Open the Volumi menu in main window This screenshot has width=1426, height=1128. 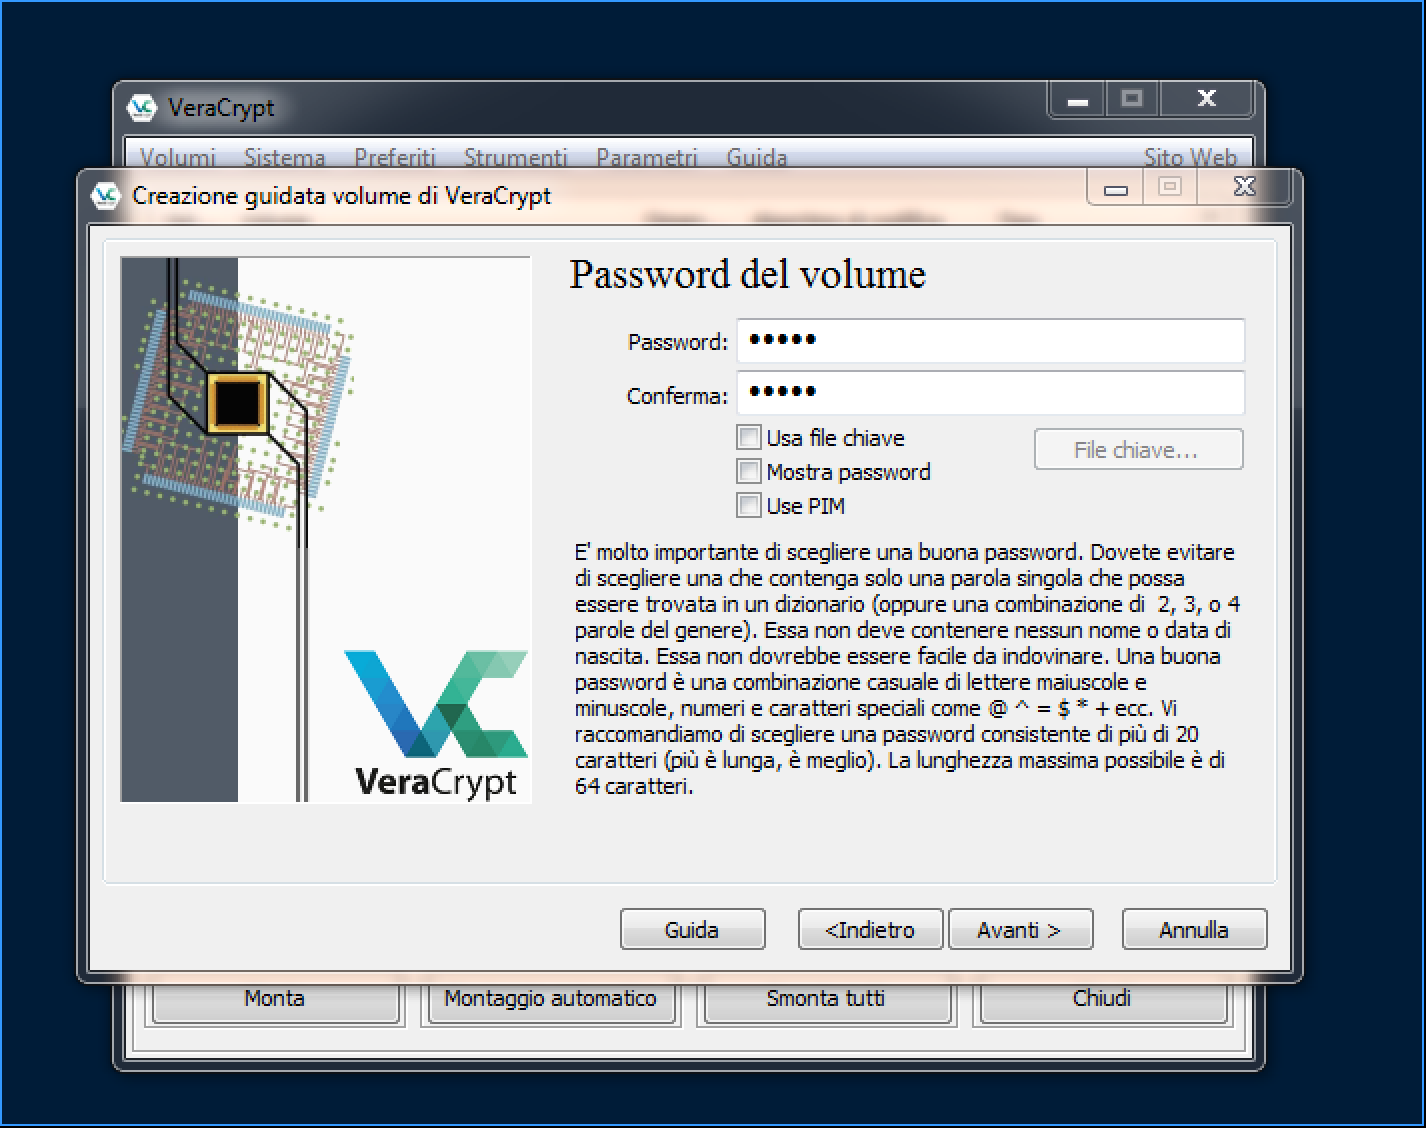tap(178, 157)
